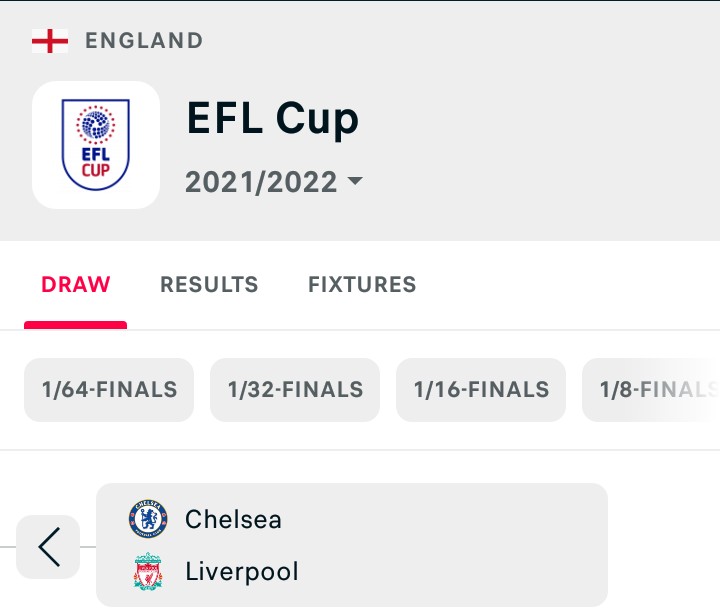Click the EFL Cup title heading
This screenshot has height=616, width=720.
pos(272,118)
